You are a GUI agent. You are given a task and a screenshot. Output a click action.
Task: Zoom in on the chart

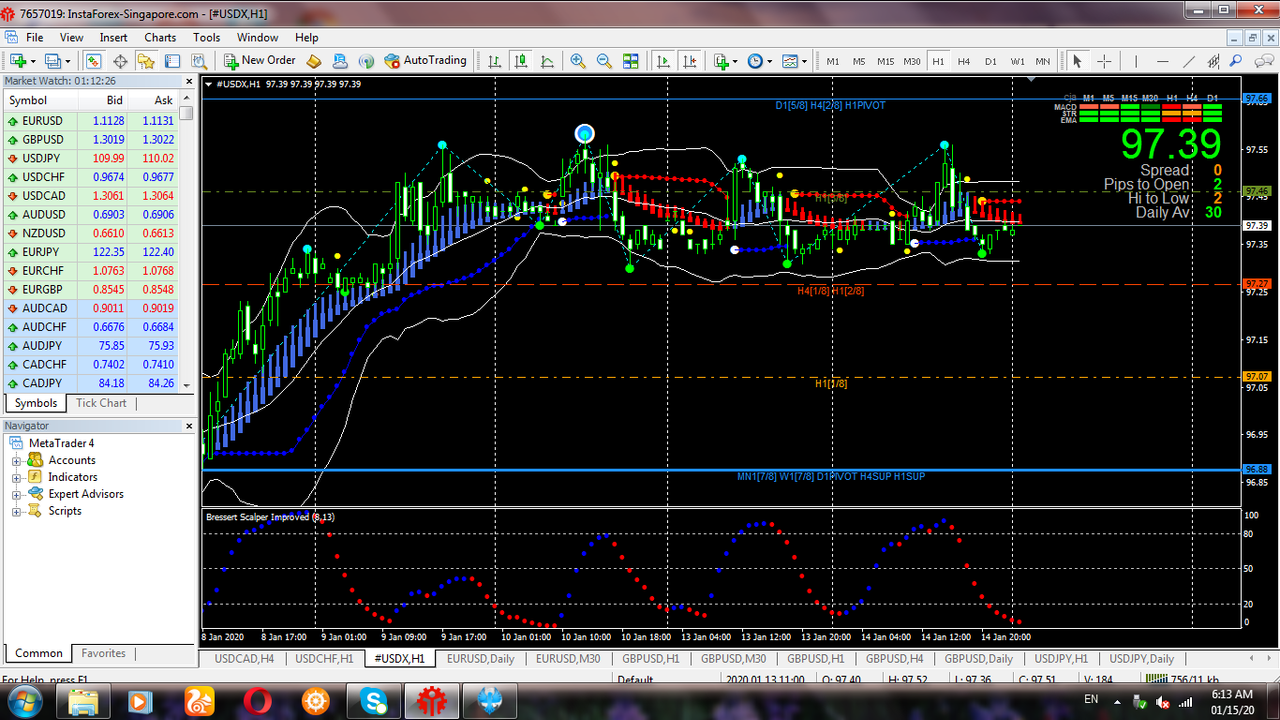point(578,61)
